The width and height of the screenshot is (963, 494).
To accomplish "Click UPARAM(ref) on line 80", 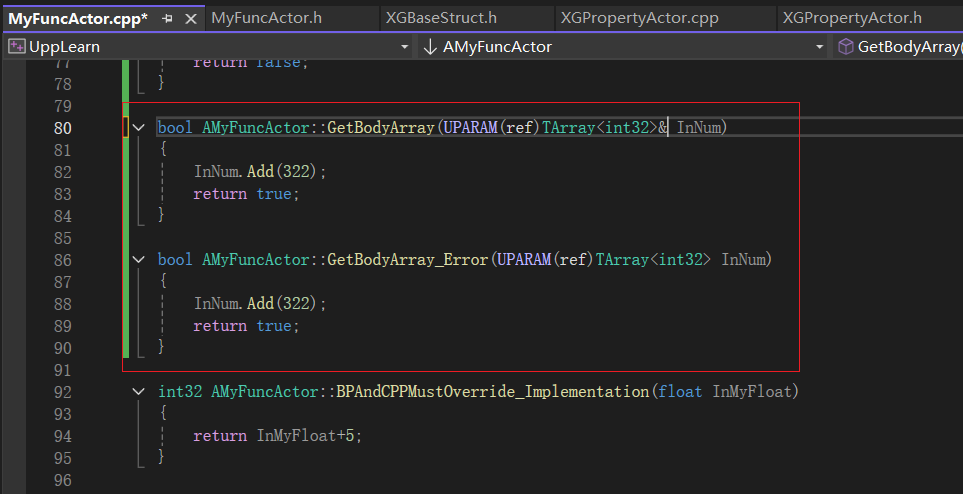I will (x=491, y=128).
